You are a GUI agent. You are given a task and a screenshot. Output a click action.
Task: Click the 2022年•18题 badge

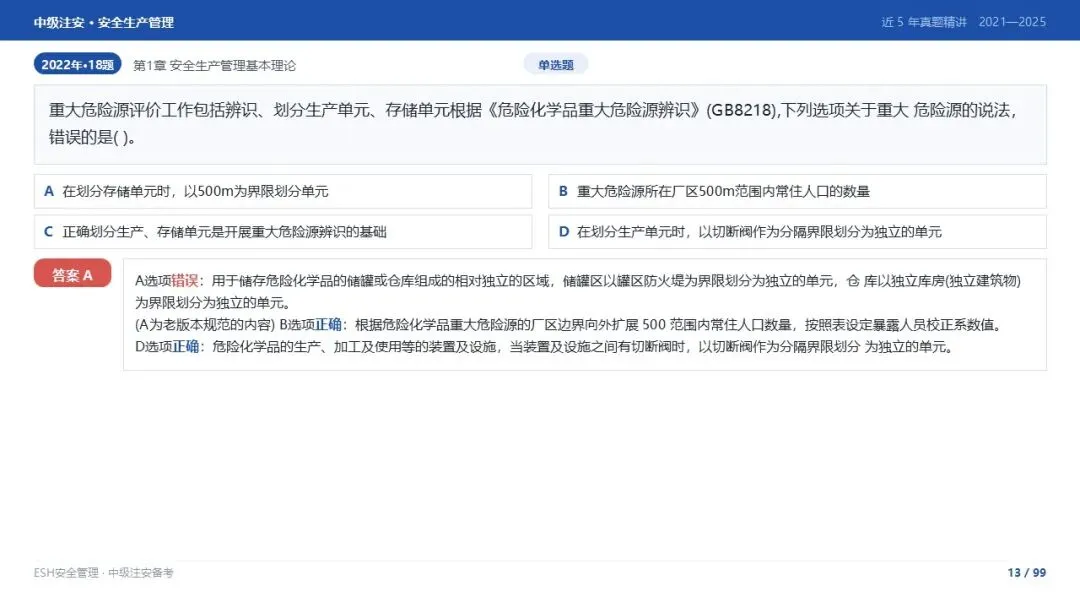point(77,65)
